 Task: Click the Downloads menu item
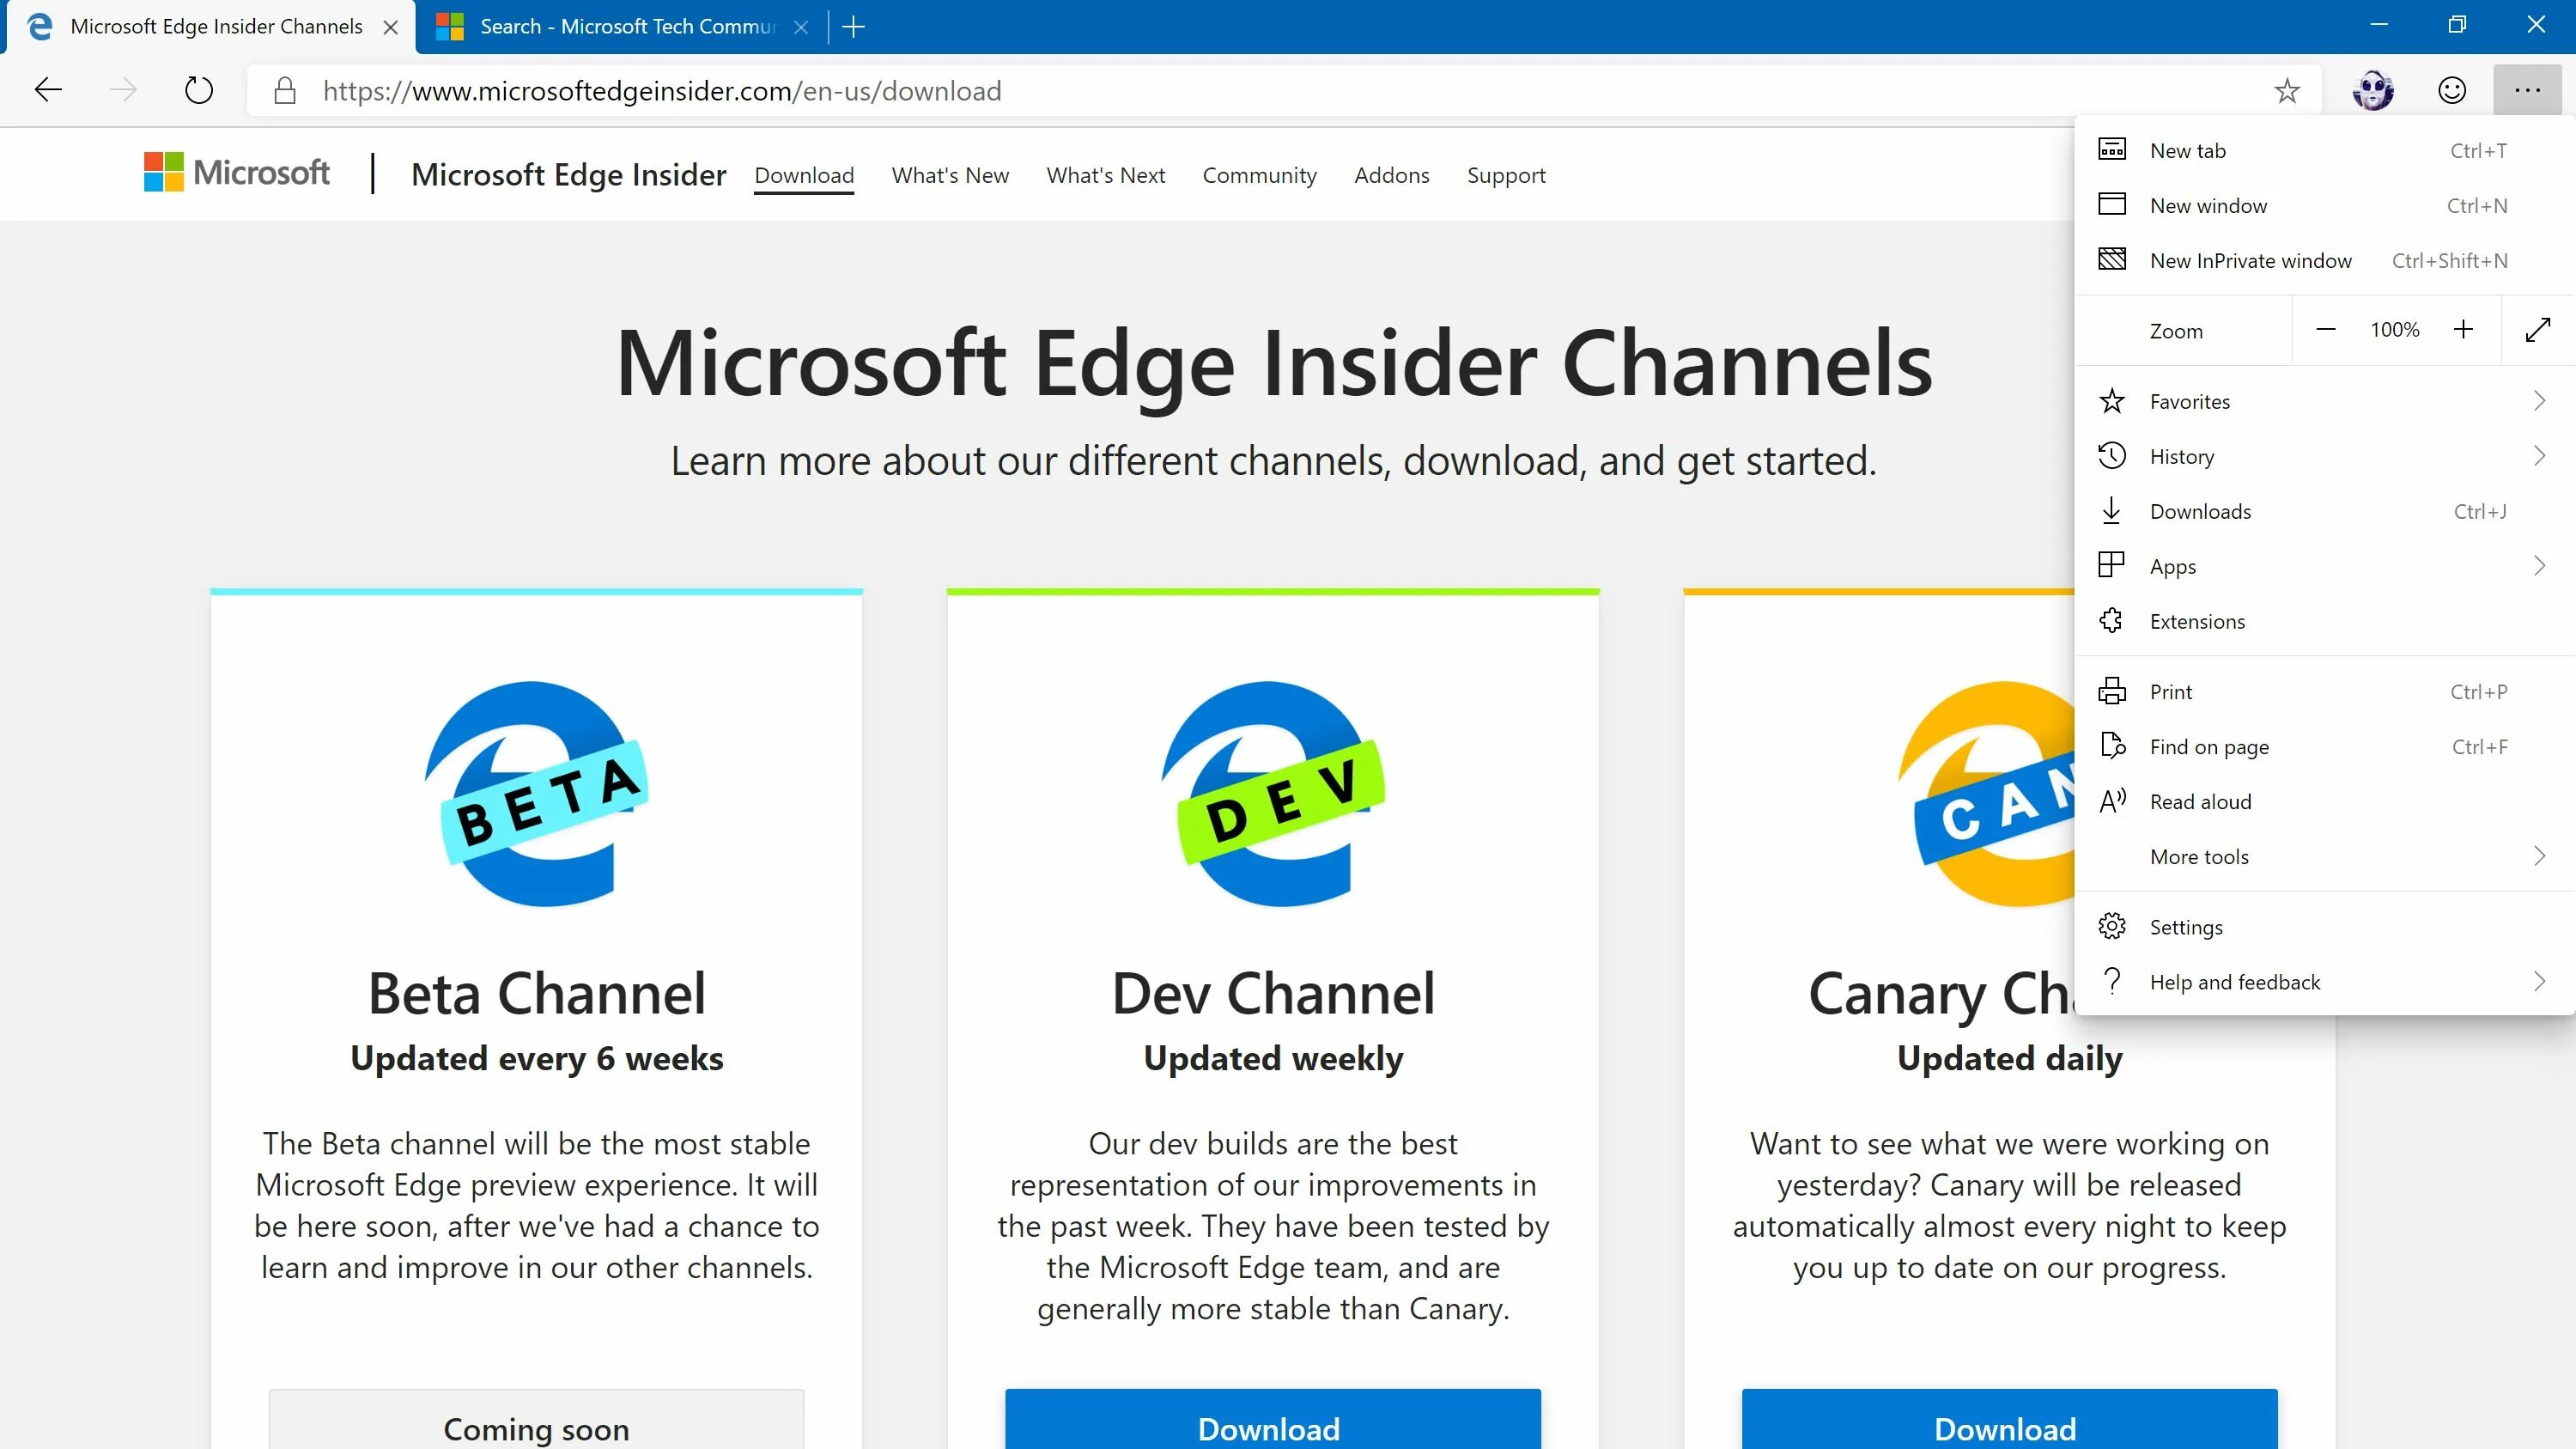pos(2201,509)
